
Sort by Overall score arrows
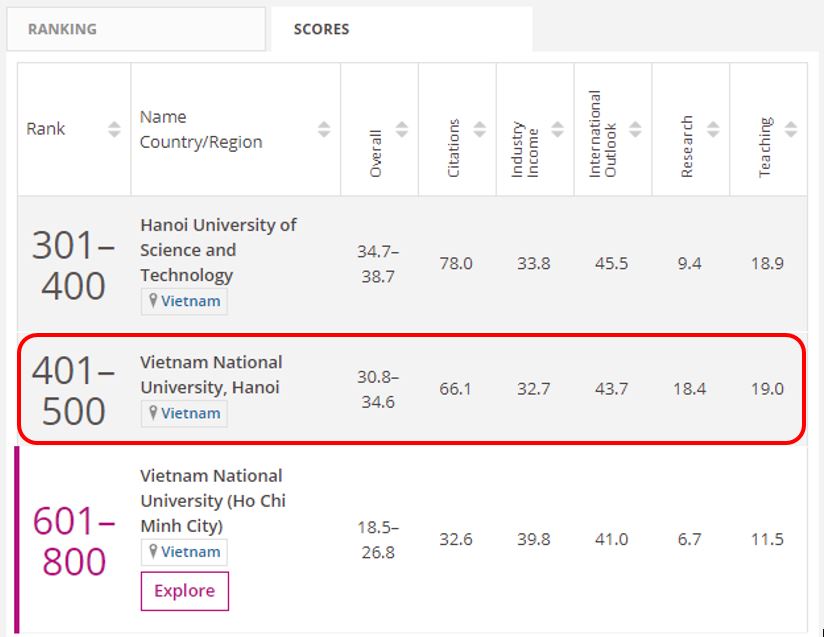click(x=402, y=129)
